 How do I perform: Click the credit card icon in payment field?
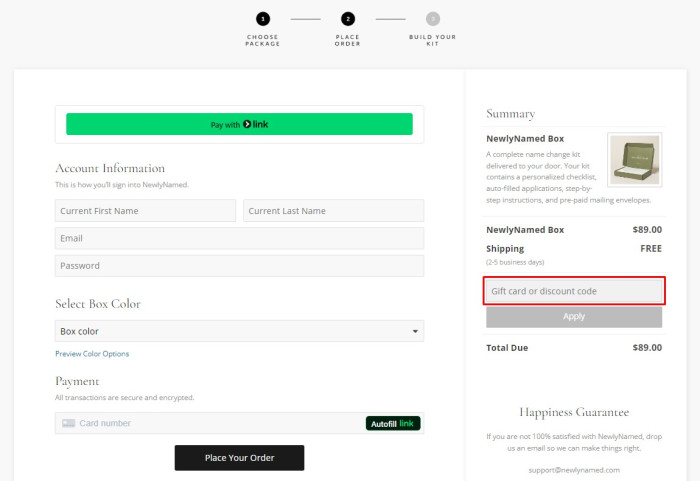(x=68, y=423)
